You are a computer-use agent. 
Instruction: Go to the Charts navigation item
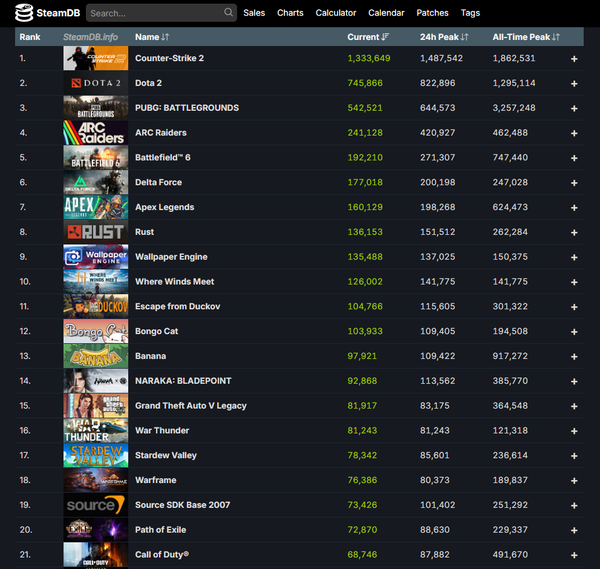pos(290,13)
